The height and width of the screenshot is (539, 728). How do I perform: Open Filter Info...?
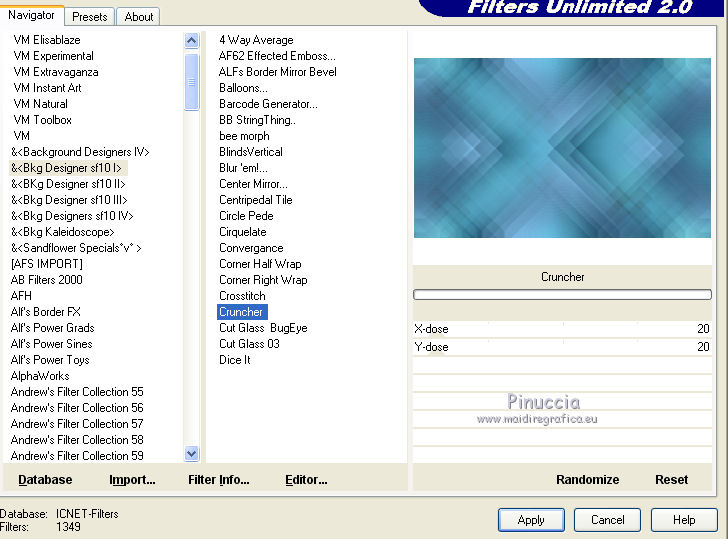219,480
